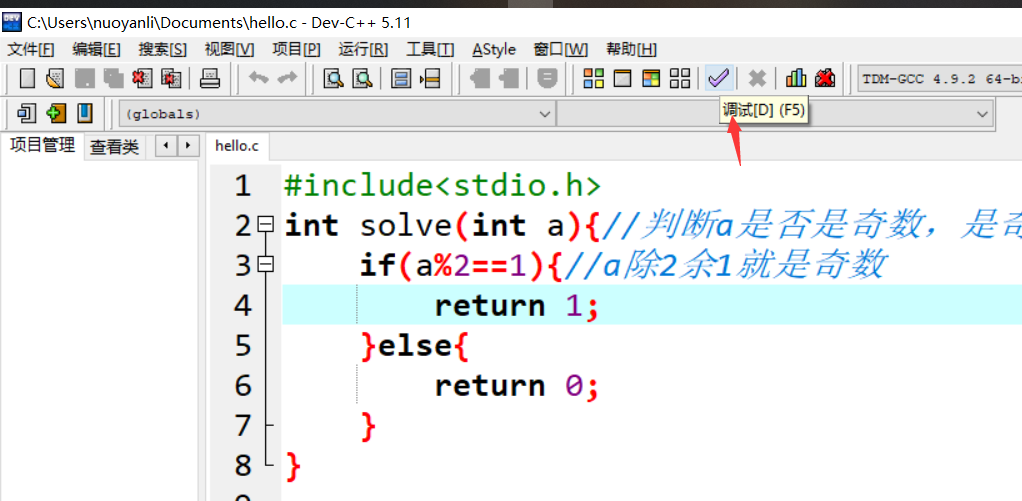Click the Undo arrow icon

tap(259, 79)
